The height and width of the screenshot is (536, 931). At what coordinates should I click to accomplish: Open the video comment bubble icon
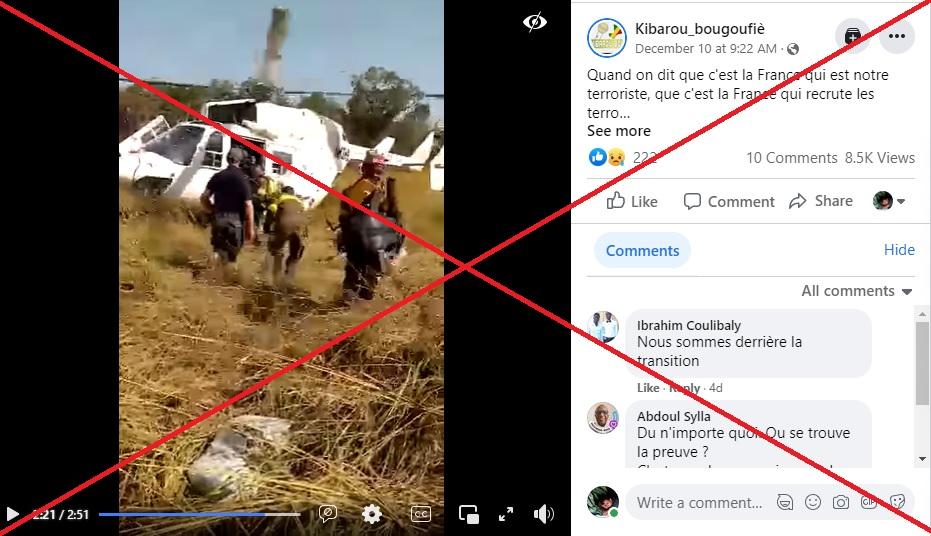pos(328,513)
